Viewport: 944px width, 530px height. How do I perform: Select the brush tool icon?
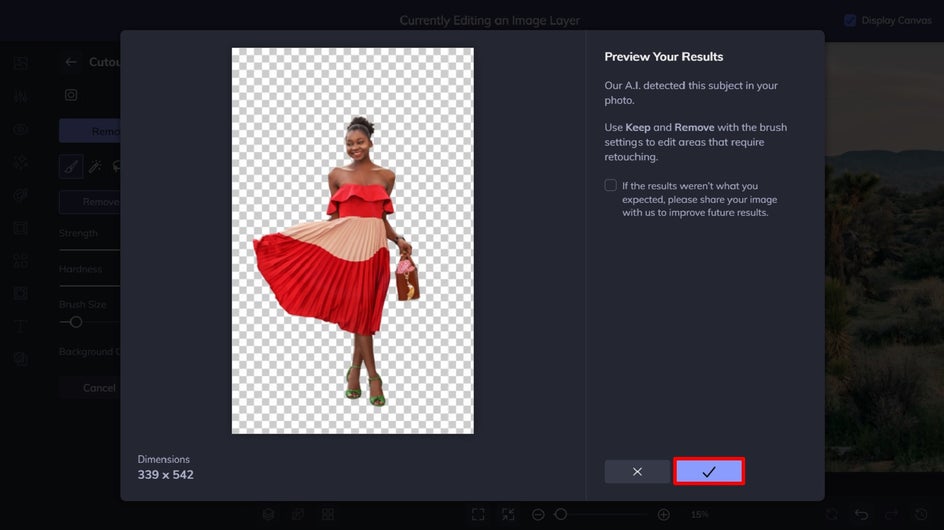(72, 166)
